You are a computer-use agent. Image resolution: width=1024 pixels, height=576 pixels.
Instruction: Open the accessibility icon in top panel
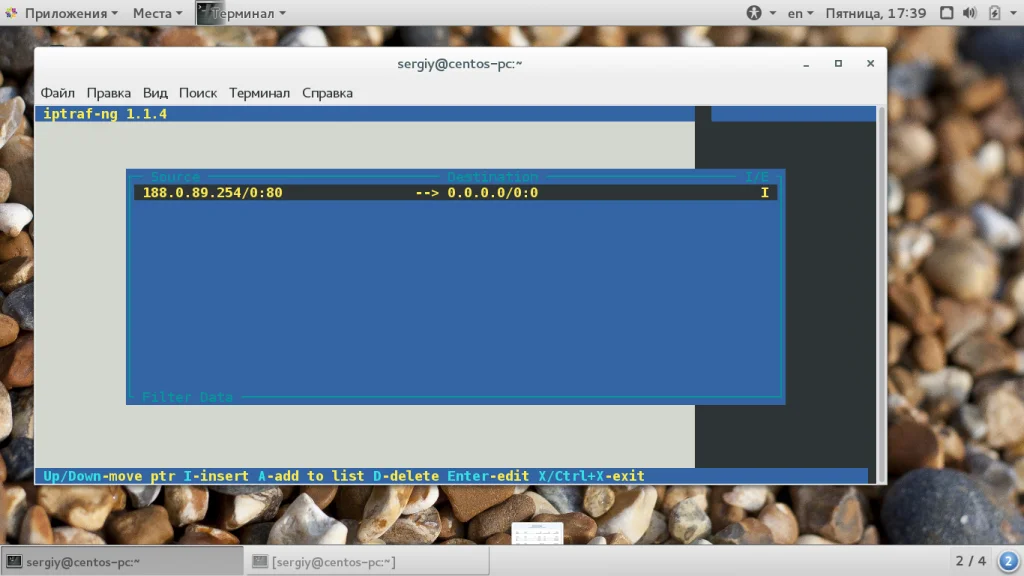tap(754, 13)
